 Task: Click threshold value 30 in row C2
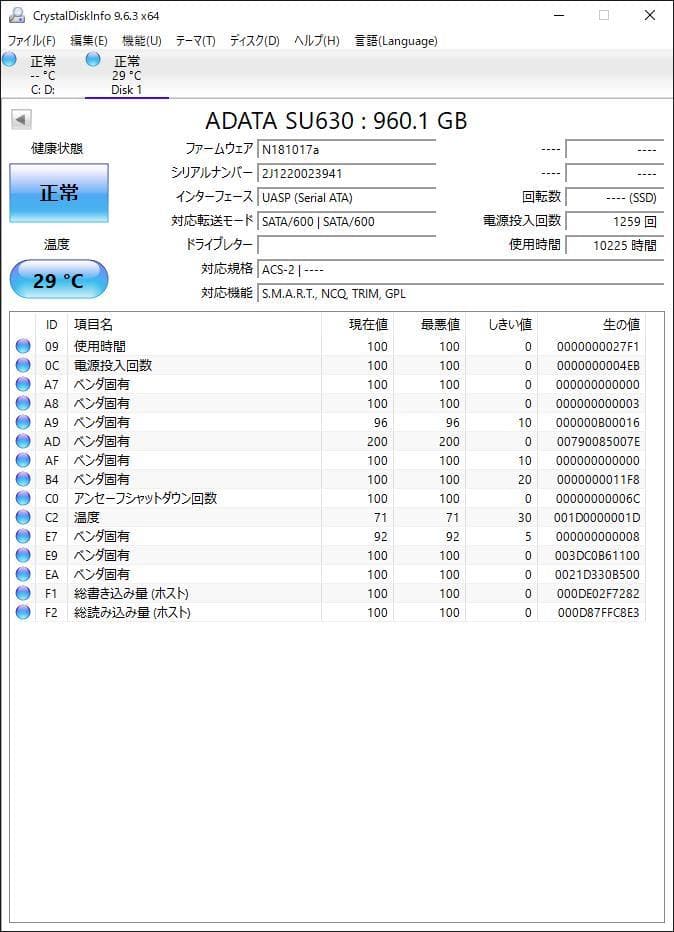[524, 518]
